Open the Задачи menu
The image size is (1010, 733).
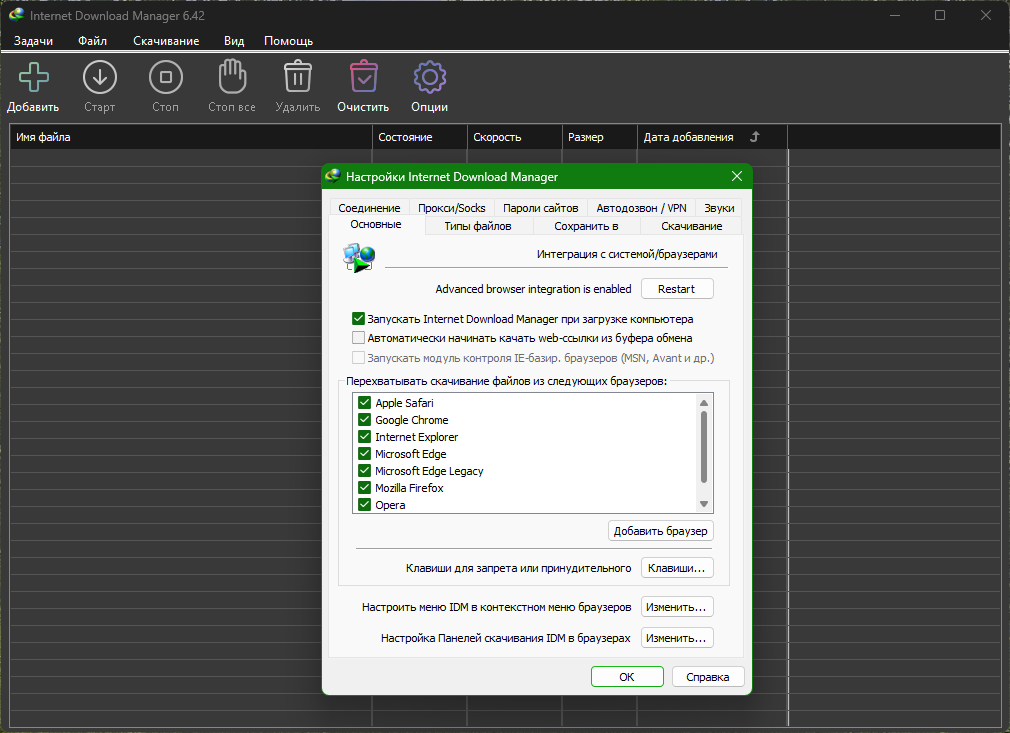click(33, 41)
